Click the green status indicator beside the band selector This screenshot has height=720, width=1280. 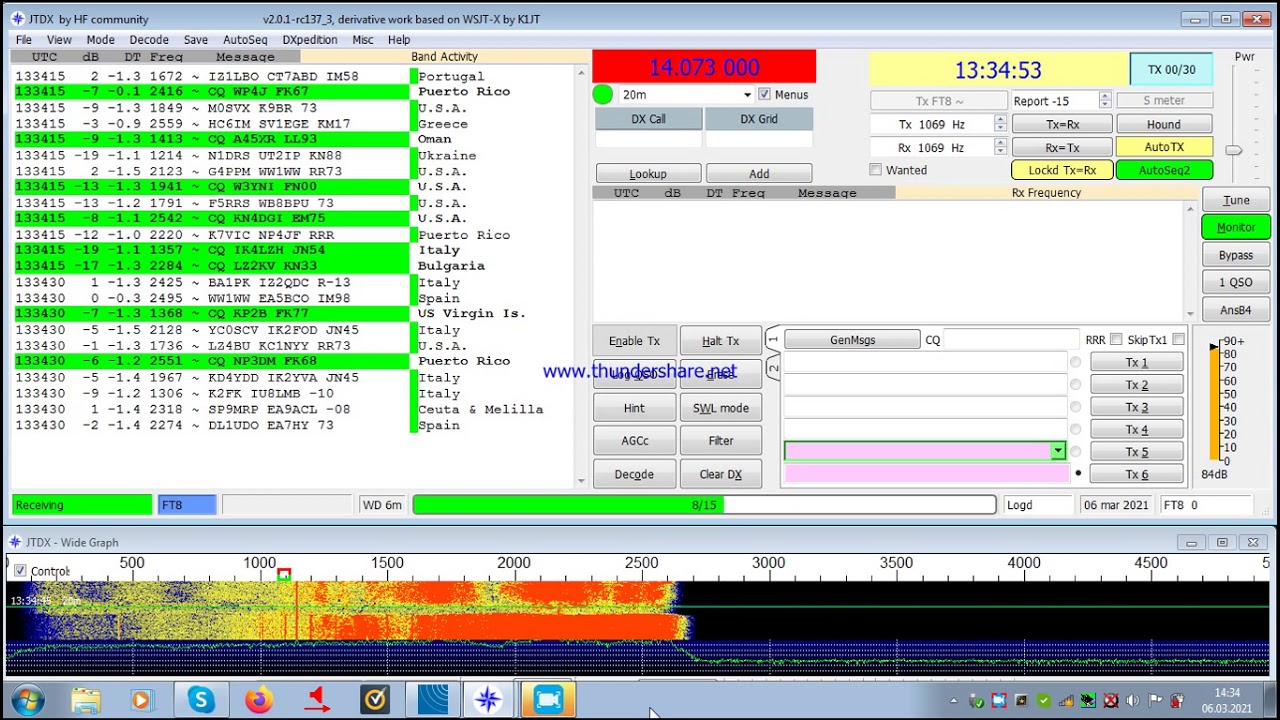pyautogui.click(x=602, y=94)
